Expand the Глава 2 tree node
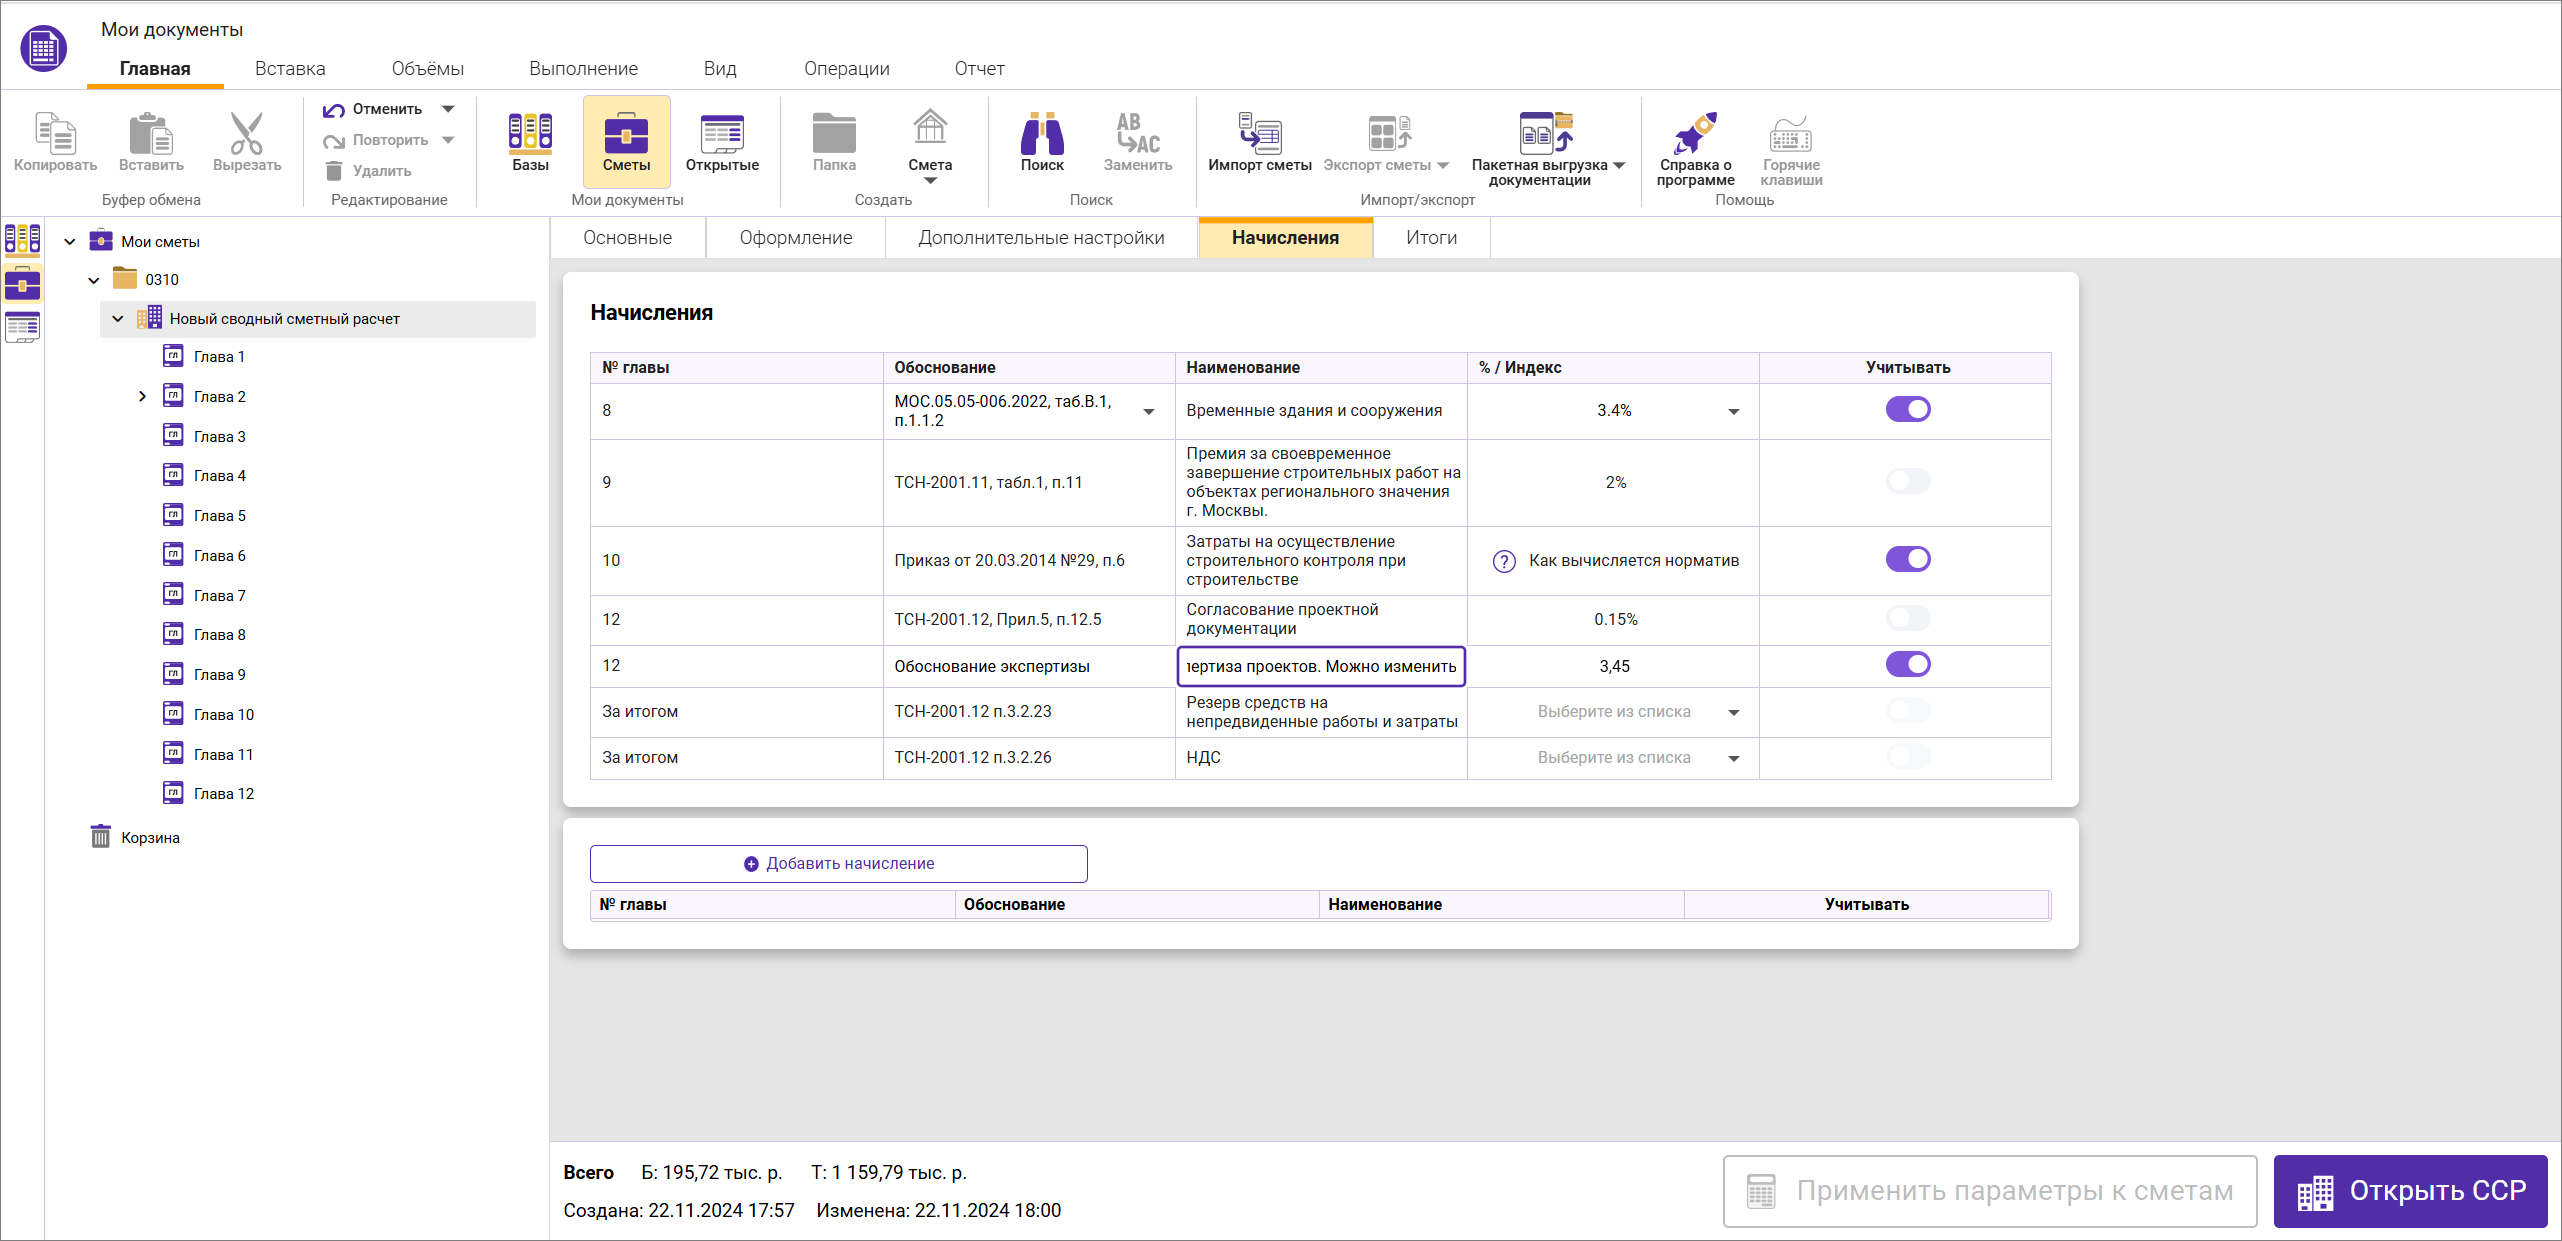Screen dimensions: 2562x1241 click(x=142, y=397)
